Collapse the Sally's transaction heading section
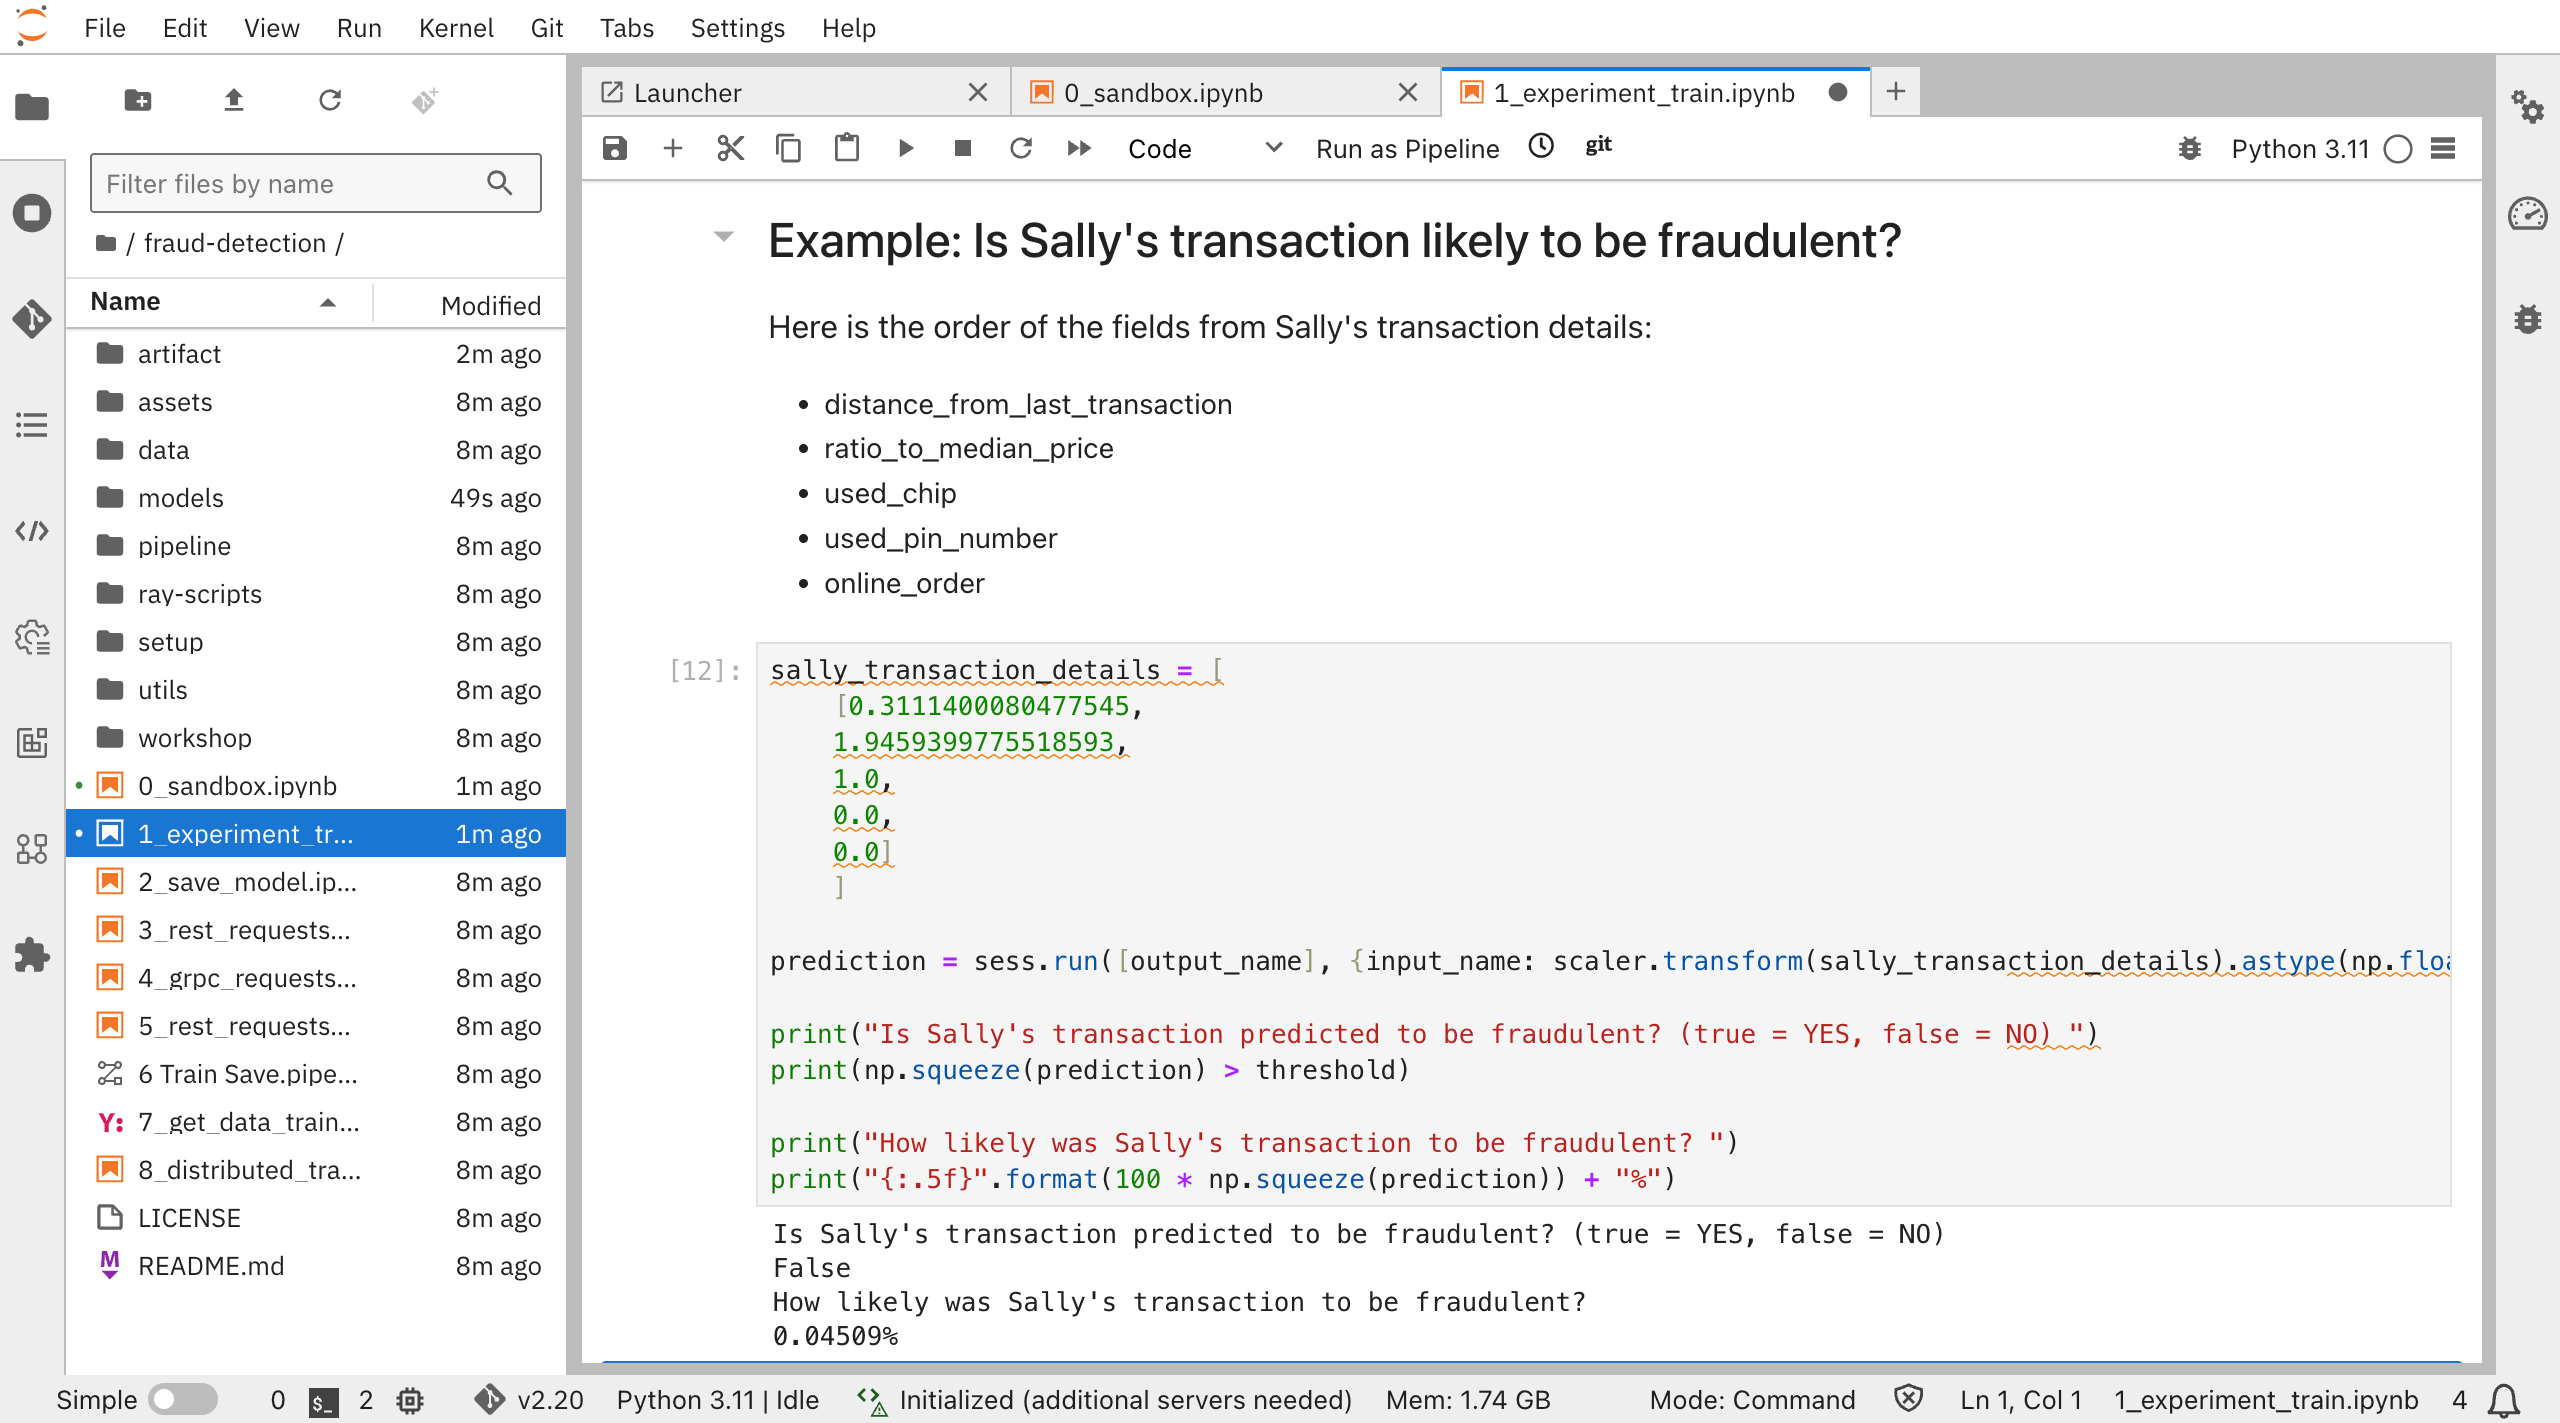 724,237
